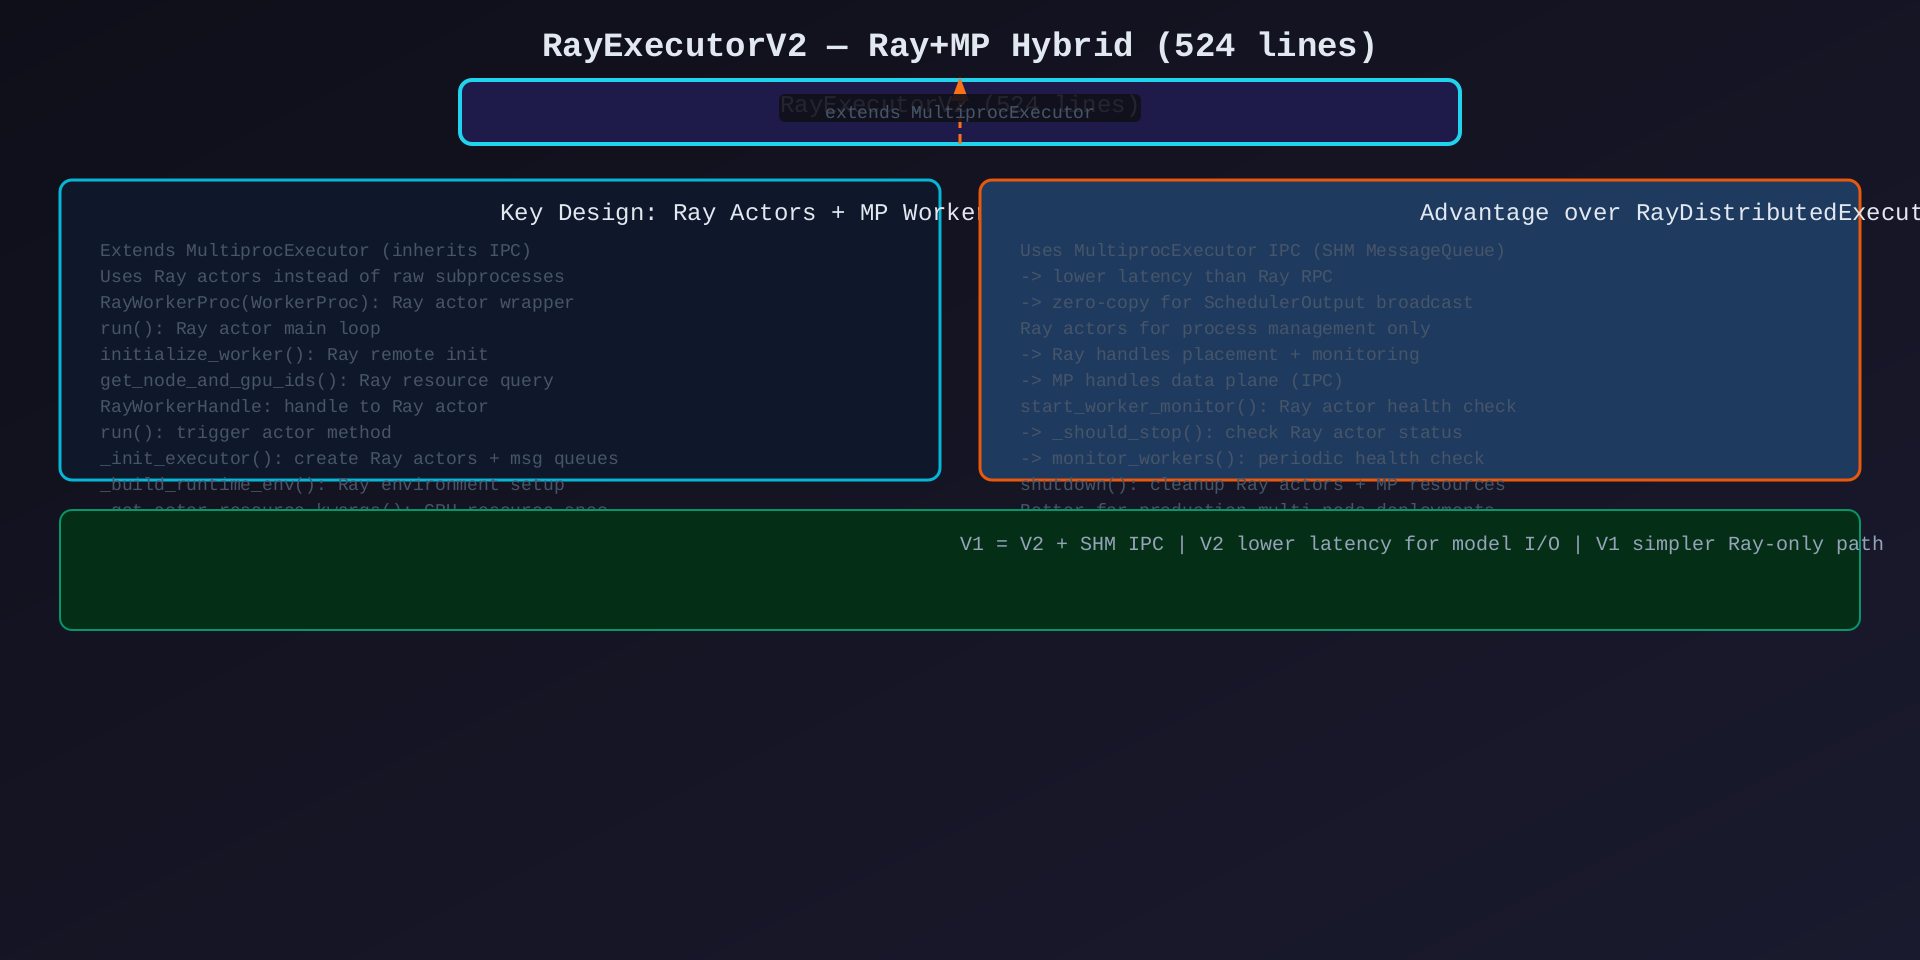
Task: Click 'Ray actors for process management only' line
Action: pos(1225,329)
